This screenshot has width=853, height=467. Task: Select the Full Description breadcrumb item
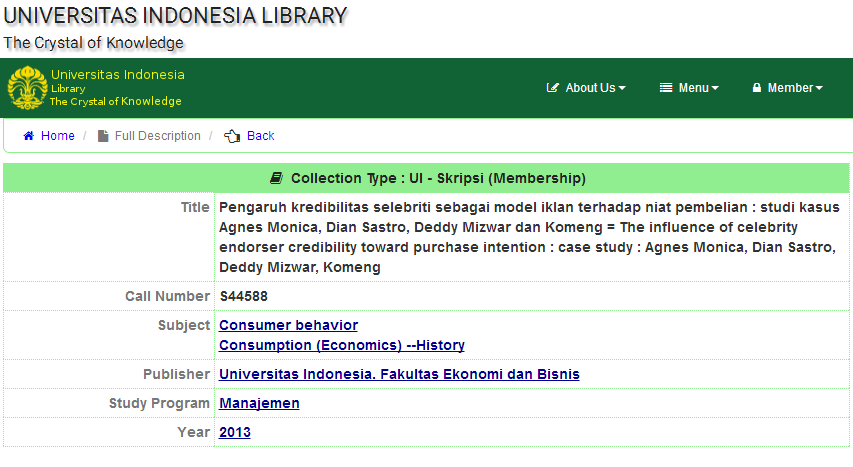157,136
